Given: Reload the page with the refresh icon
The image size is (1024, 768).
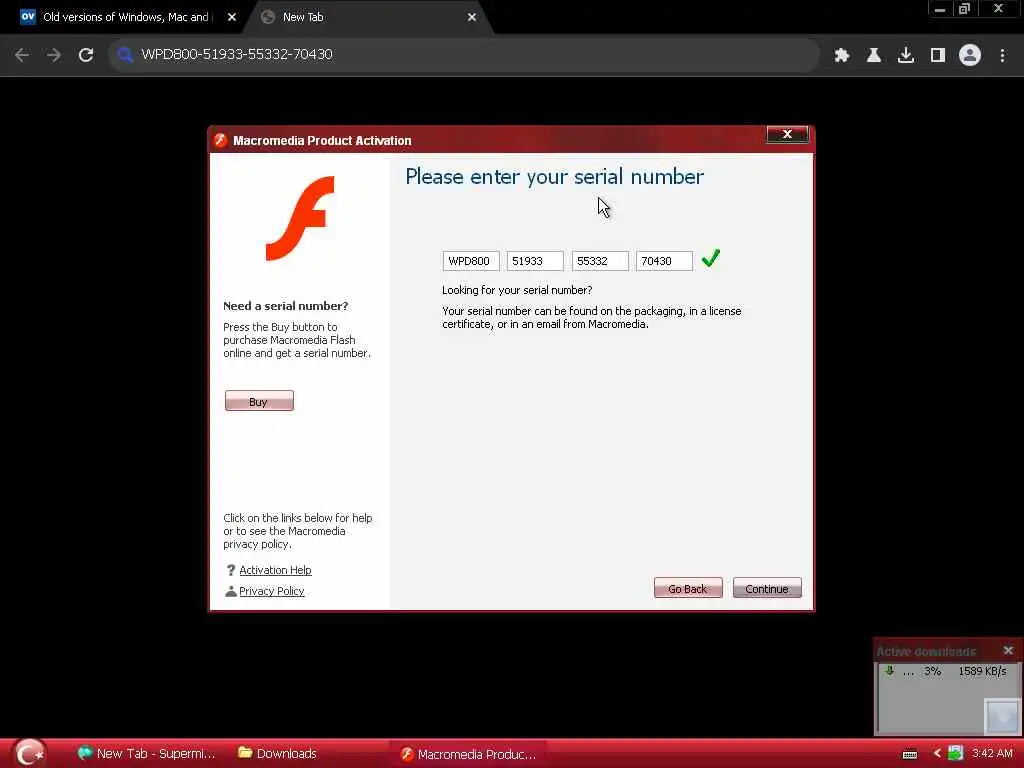Looking at the screenshot, I should [86, 55].
